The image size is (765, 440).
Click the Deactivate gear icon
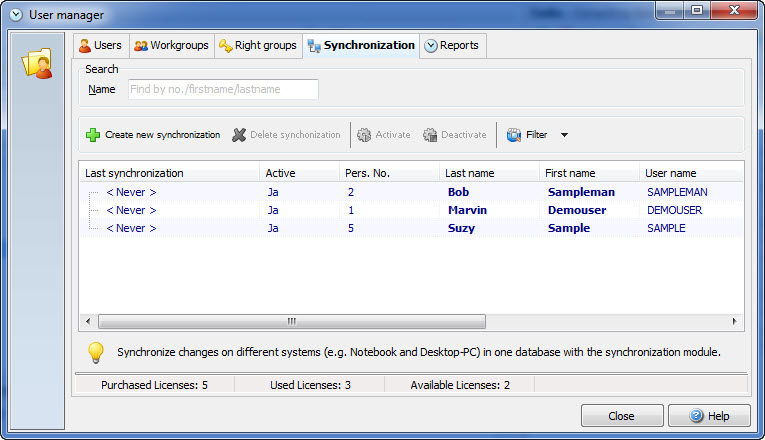pos(430,135)
